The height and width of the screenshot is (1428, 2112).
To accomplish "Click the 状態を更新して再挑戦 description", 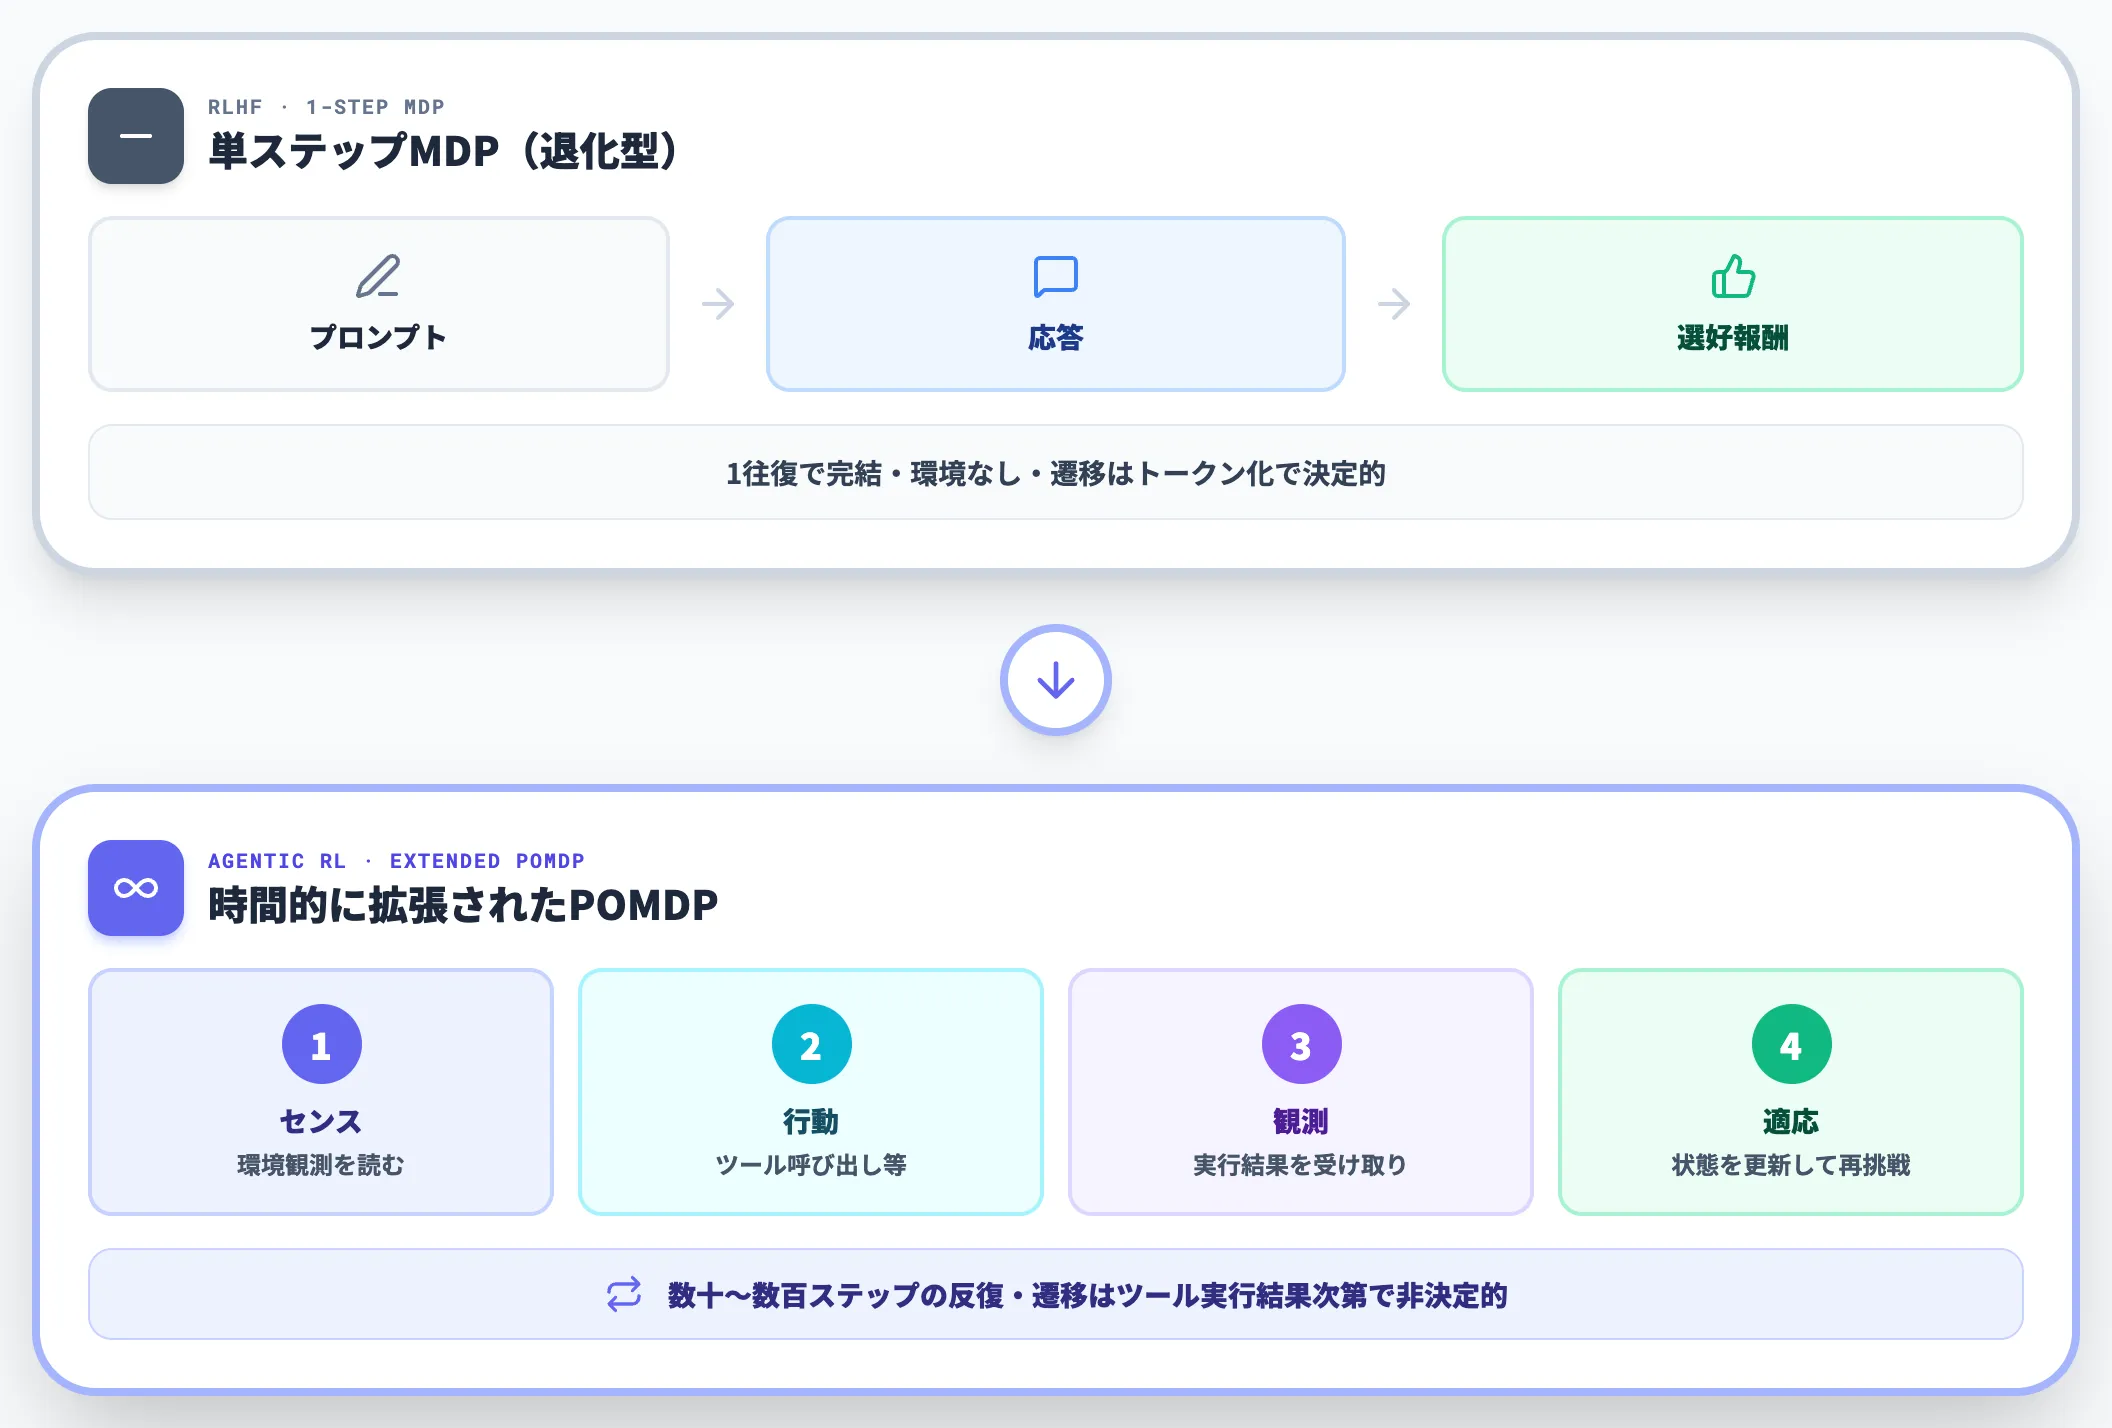I will click(1791, 1165).
